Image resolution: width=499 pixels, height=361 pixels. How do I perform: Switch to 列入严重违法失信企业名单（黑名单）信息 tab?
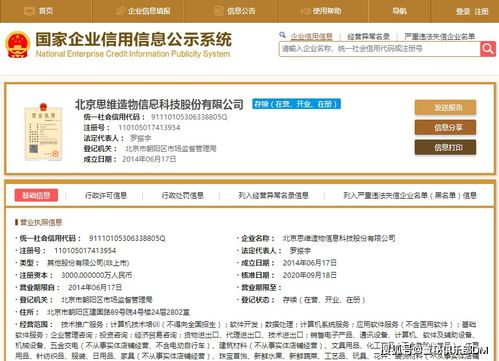coord(410,195)
